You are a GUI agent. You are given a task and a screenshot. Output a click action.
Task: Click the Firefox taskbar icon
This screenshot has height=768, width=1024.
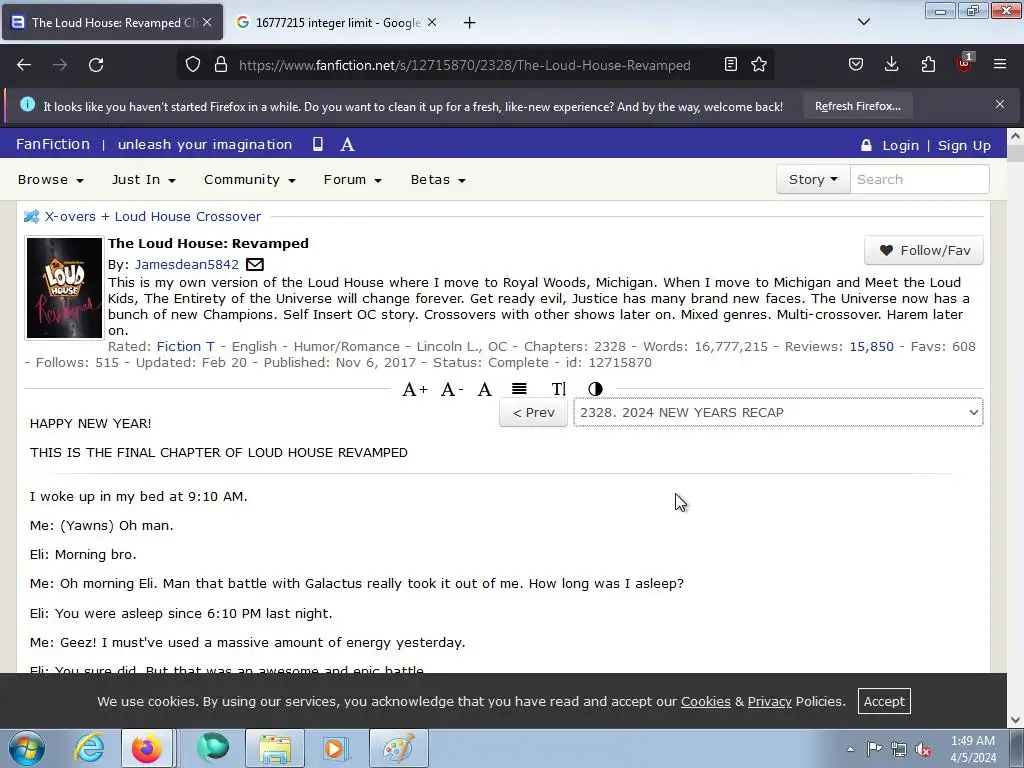pyautogui.click(x=148, y=748)
